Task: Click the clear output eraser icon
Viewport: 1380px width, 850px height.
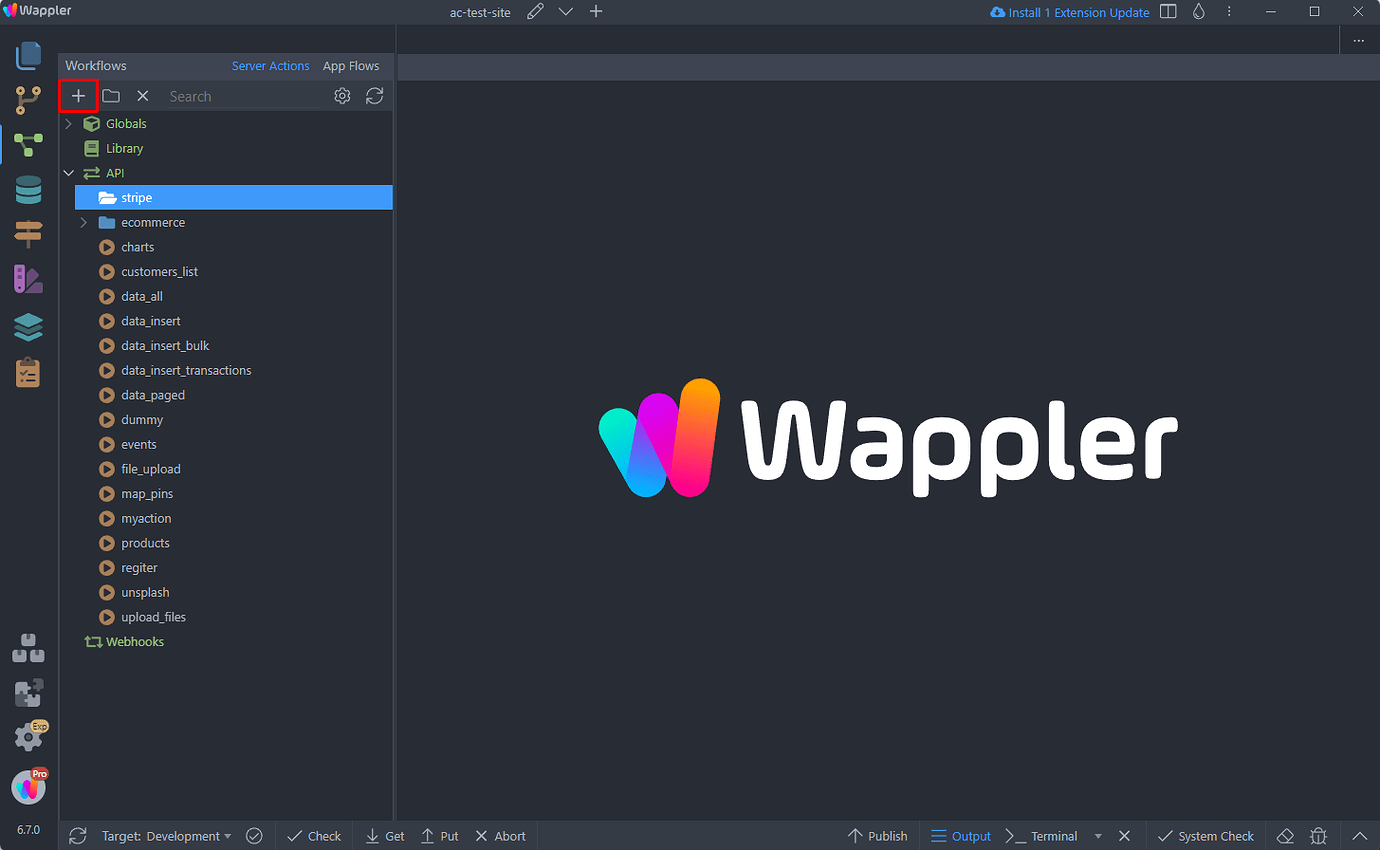Action: click(1285, 835)
